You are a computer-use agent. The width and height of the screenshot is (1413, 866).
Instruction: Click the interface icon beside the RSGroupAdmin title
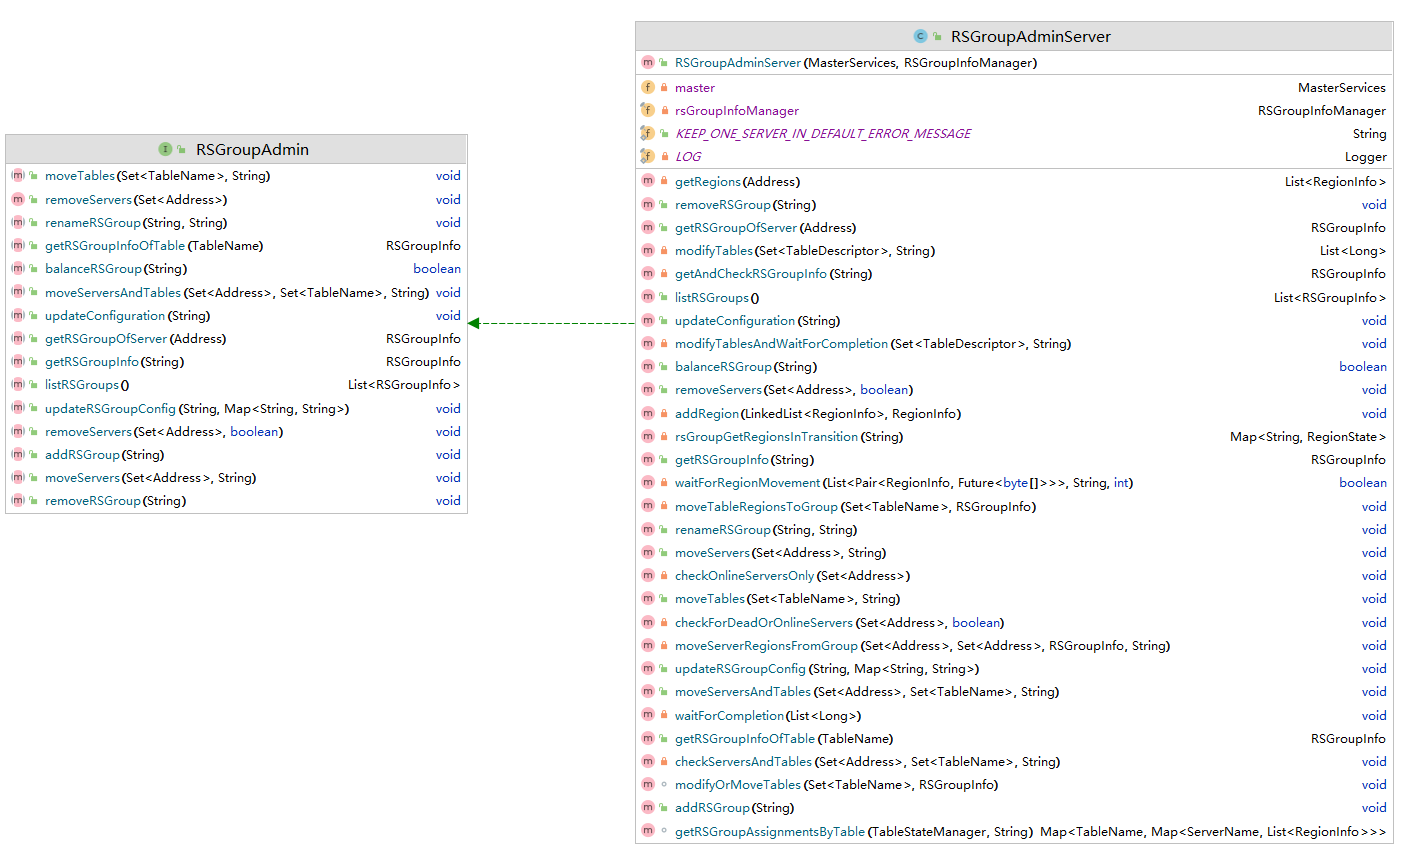pos(165,149)
